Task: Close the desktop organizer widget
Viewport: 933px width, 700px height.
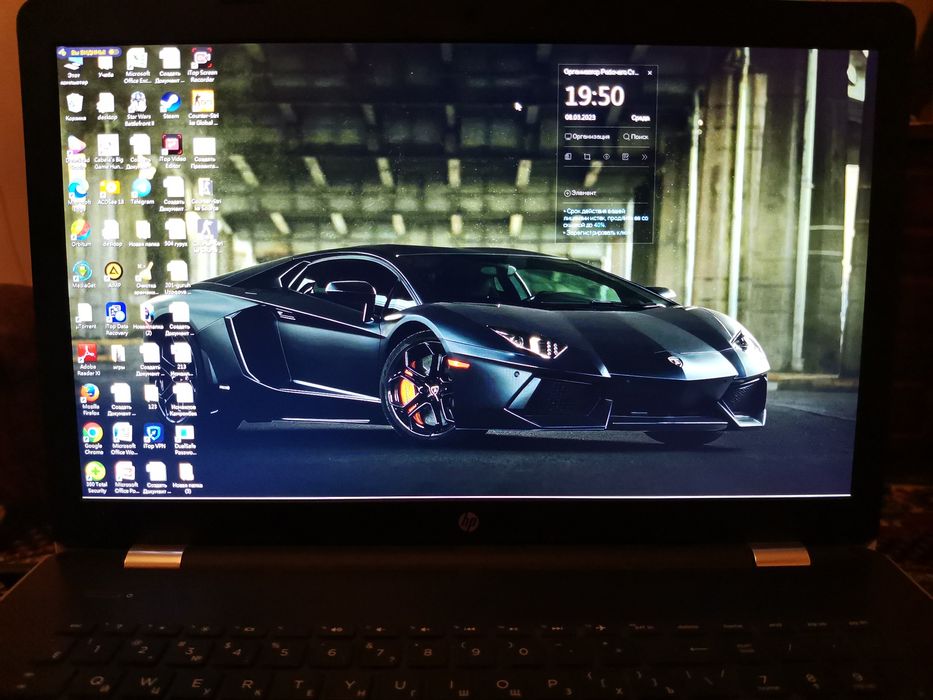Action: 650,73
